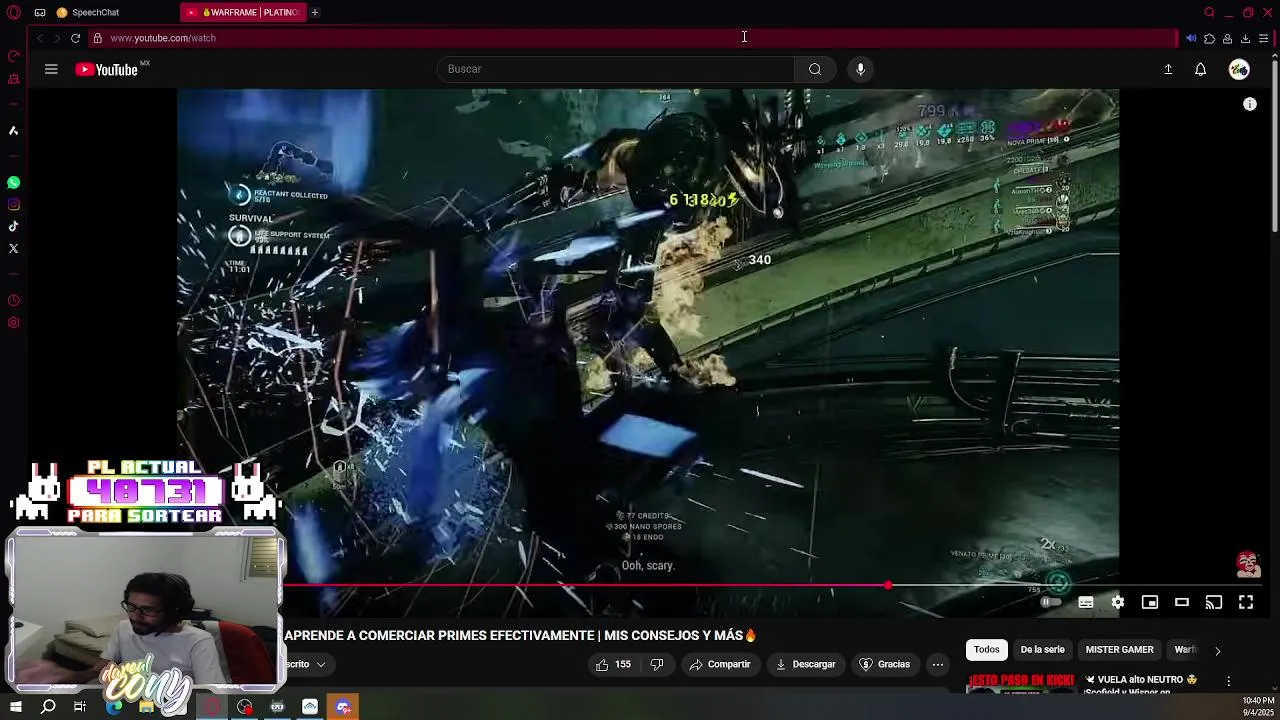Reload the page
The width and height of the screenshot is (1280, 720).
(x=75, y=38)
